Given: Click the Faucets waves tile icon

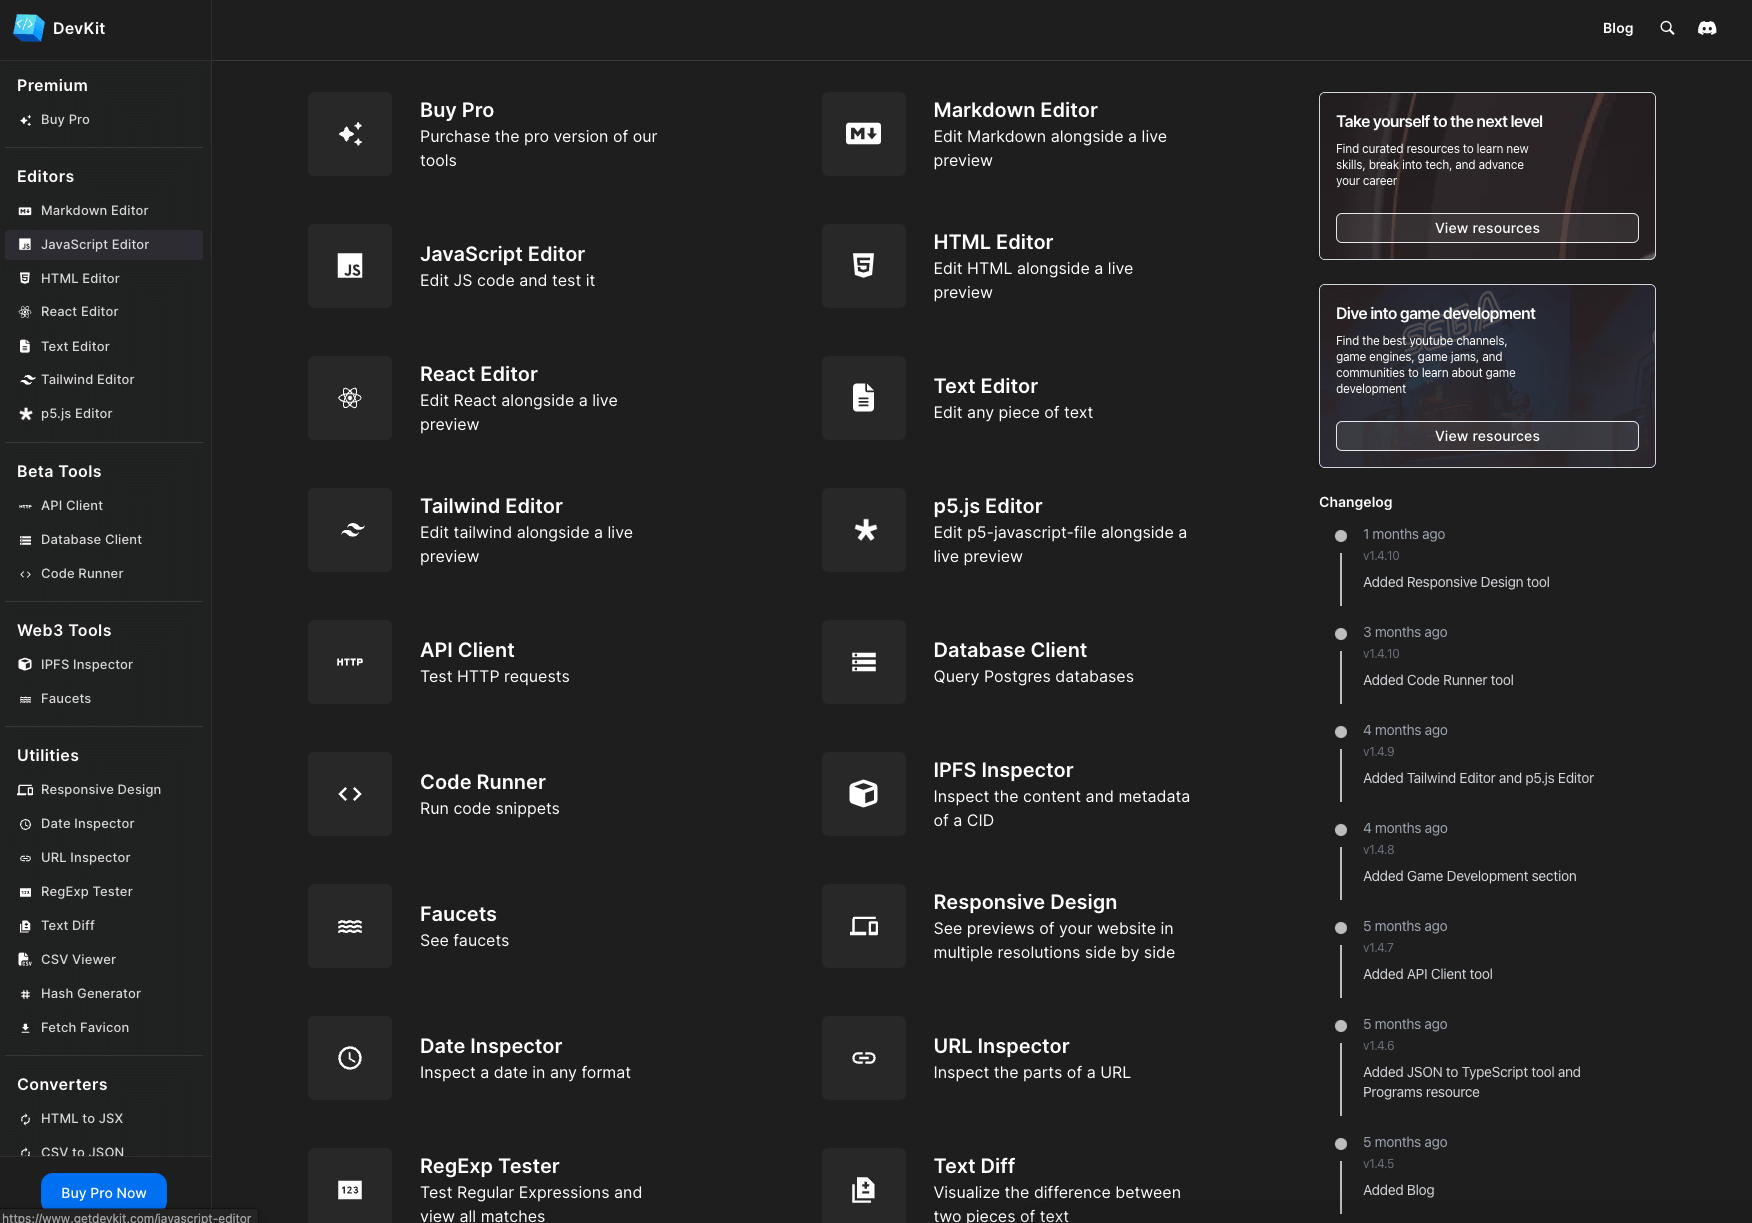Looking at the screenshot, I should click(350, 926).
